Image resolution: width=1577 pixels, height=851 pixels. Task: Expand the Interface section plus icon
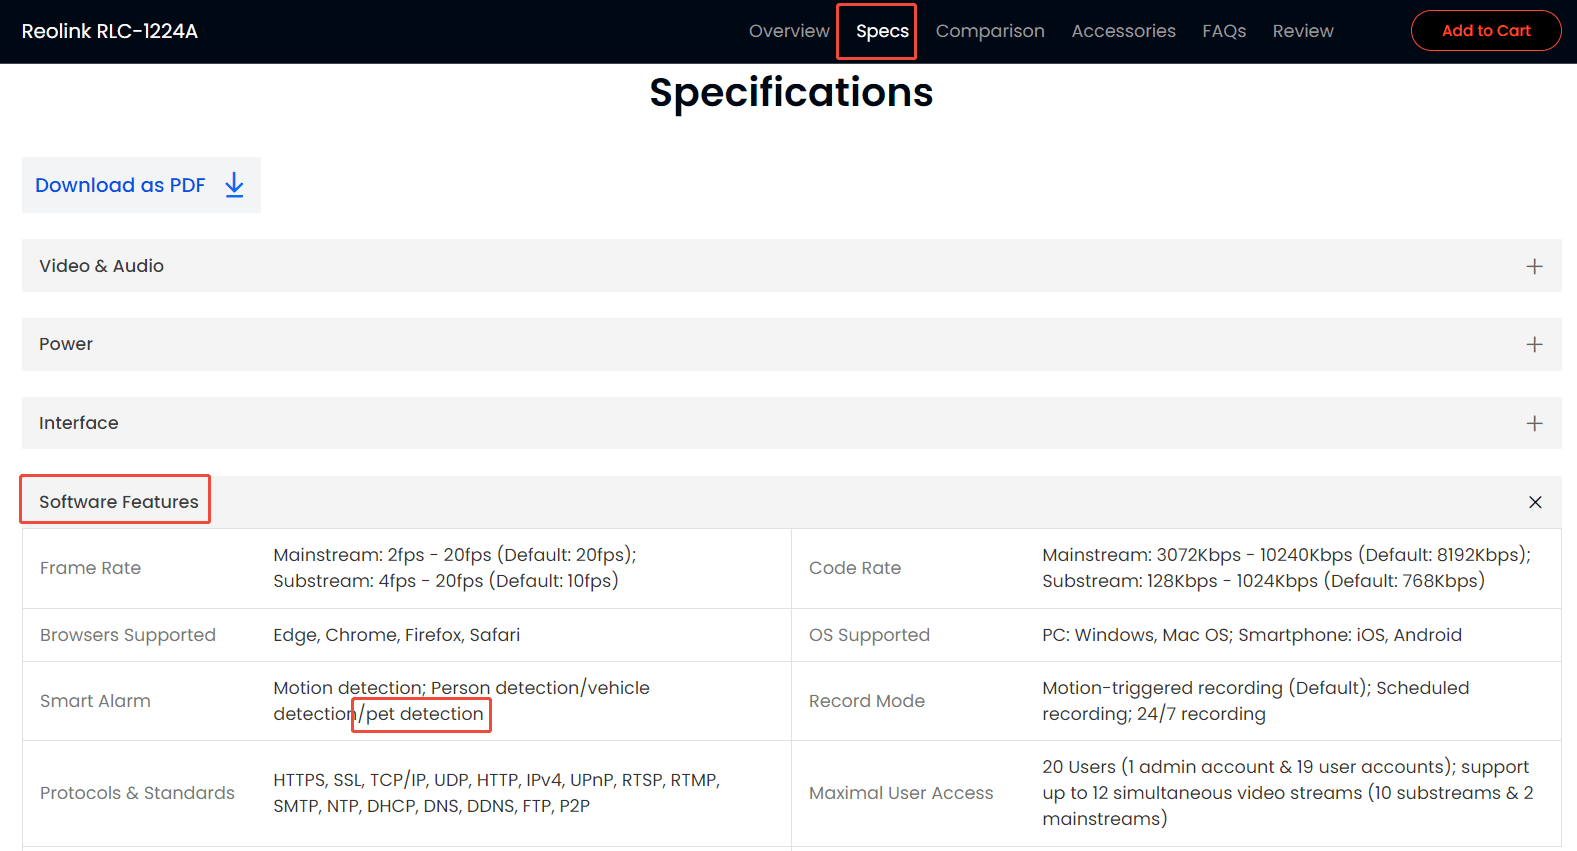(x=1534, y=423)
